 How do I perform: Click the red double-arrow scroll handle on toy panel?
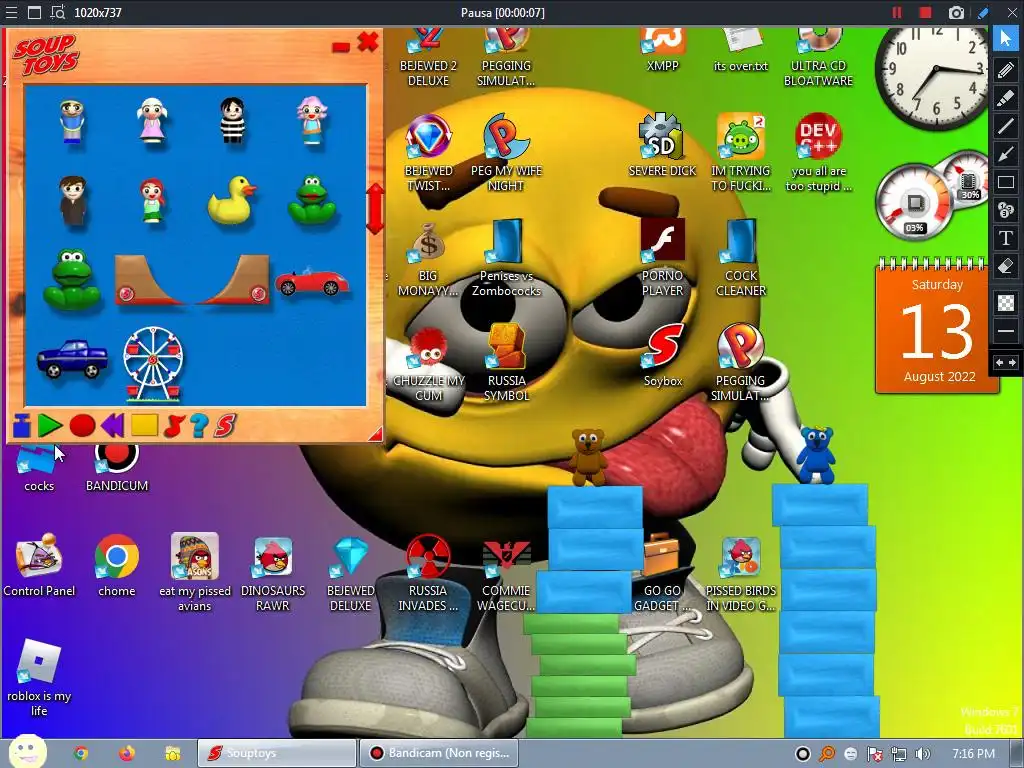point(375,208)
